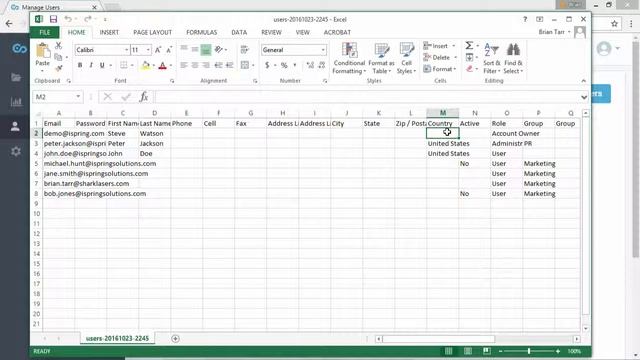Click the Format Painter brush icon
The height and width of the screenshot is (360, 640).
click(x=58, y=68)
